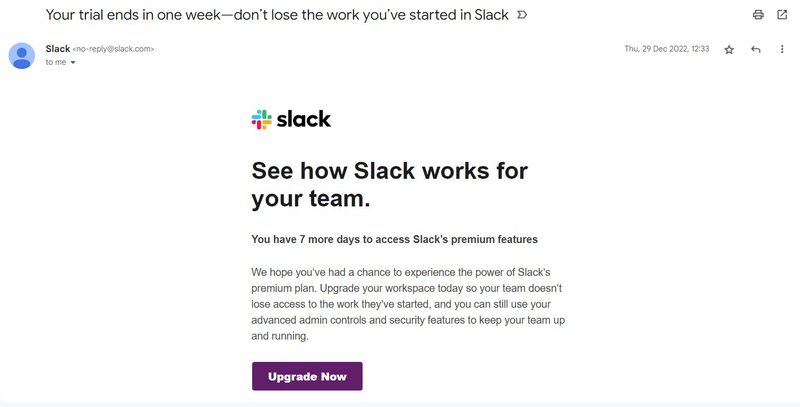Click the sender name 'Slack'
This screenshot has width=800, height=407.
[x=58, y=48]
